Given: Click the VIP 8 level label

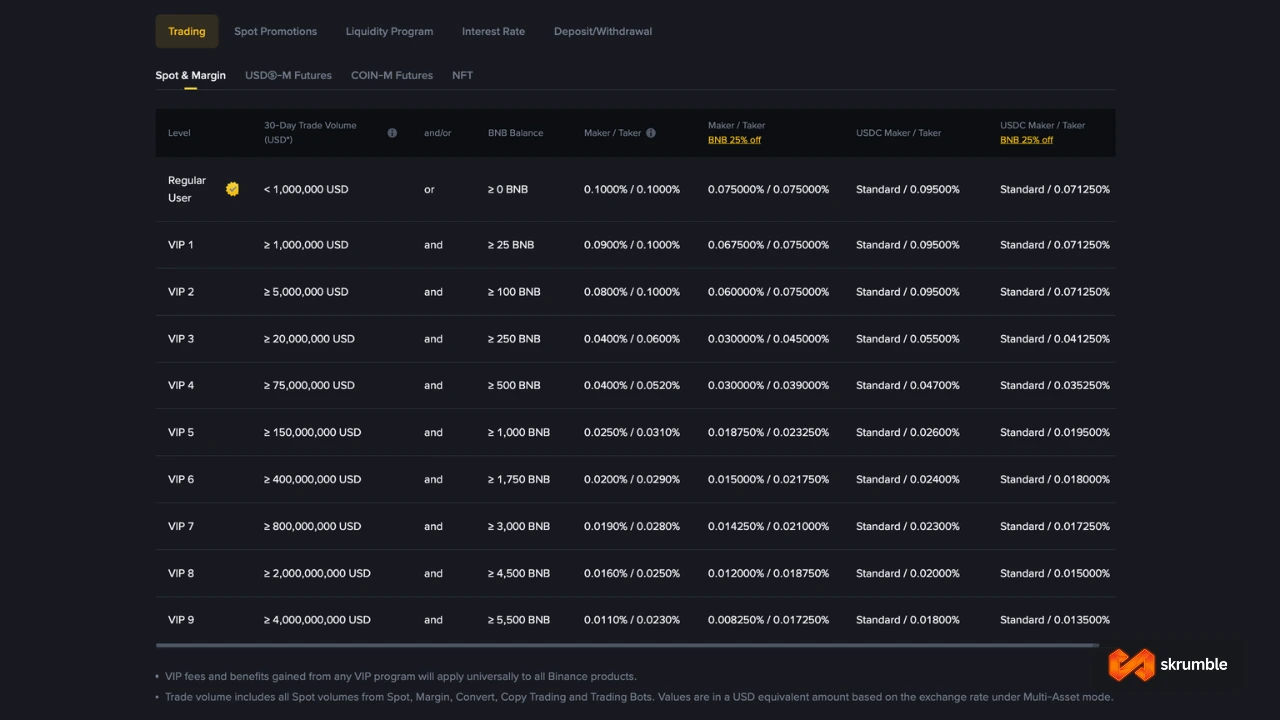Looking at the screenshot, I should click(181, 573).
